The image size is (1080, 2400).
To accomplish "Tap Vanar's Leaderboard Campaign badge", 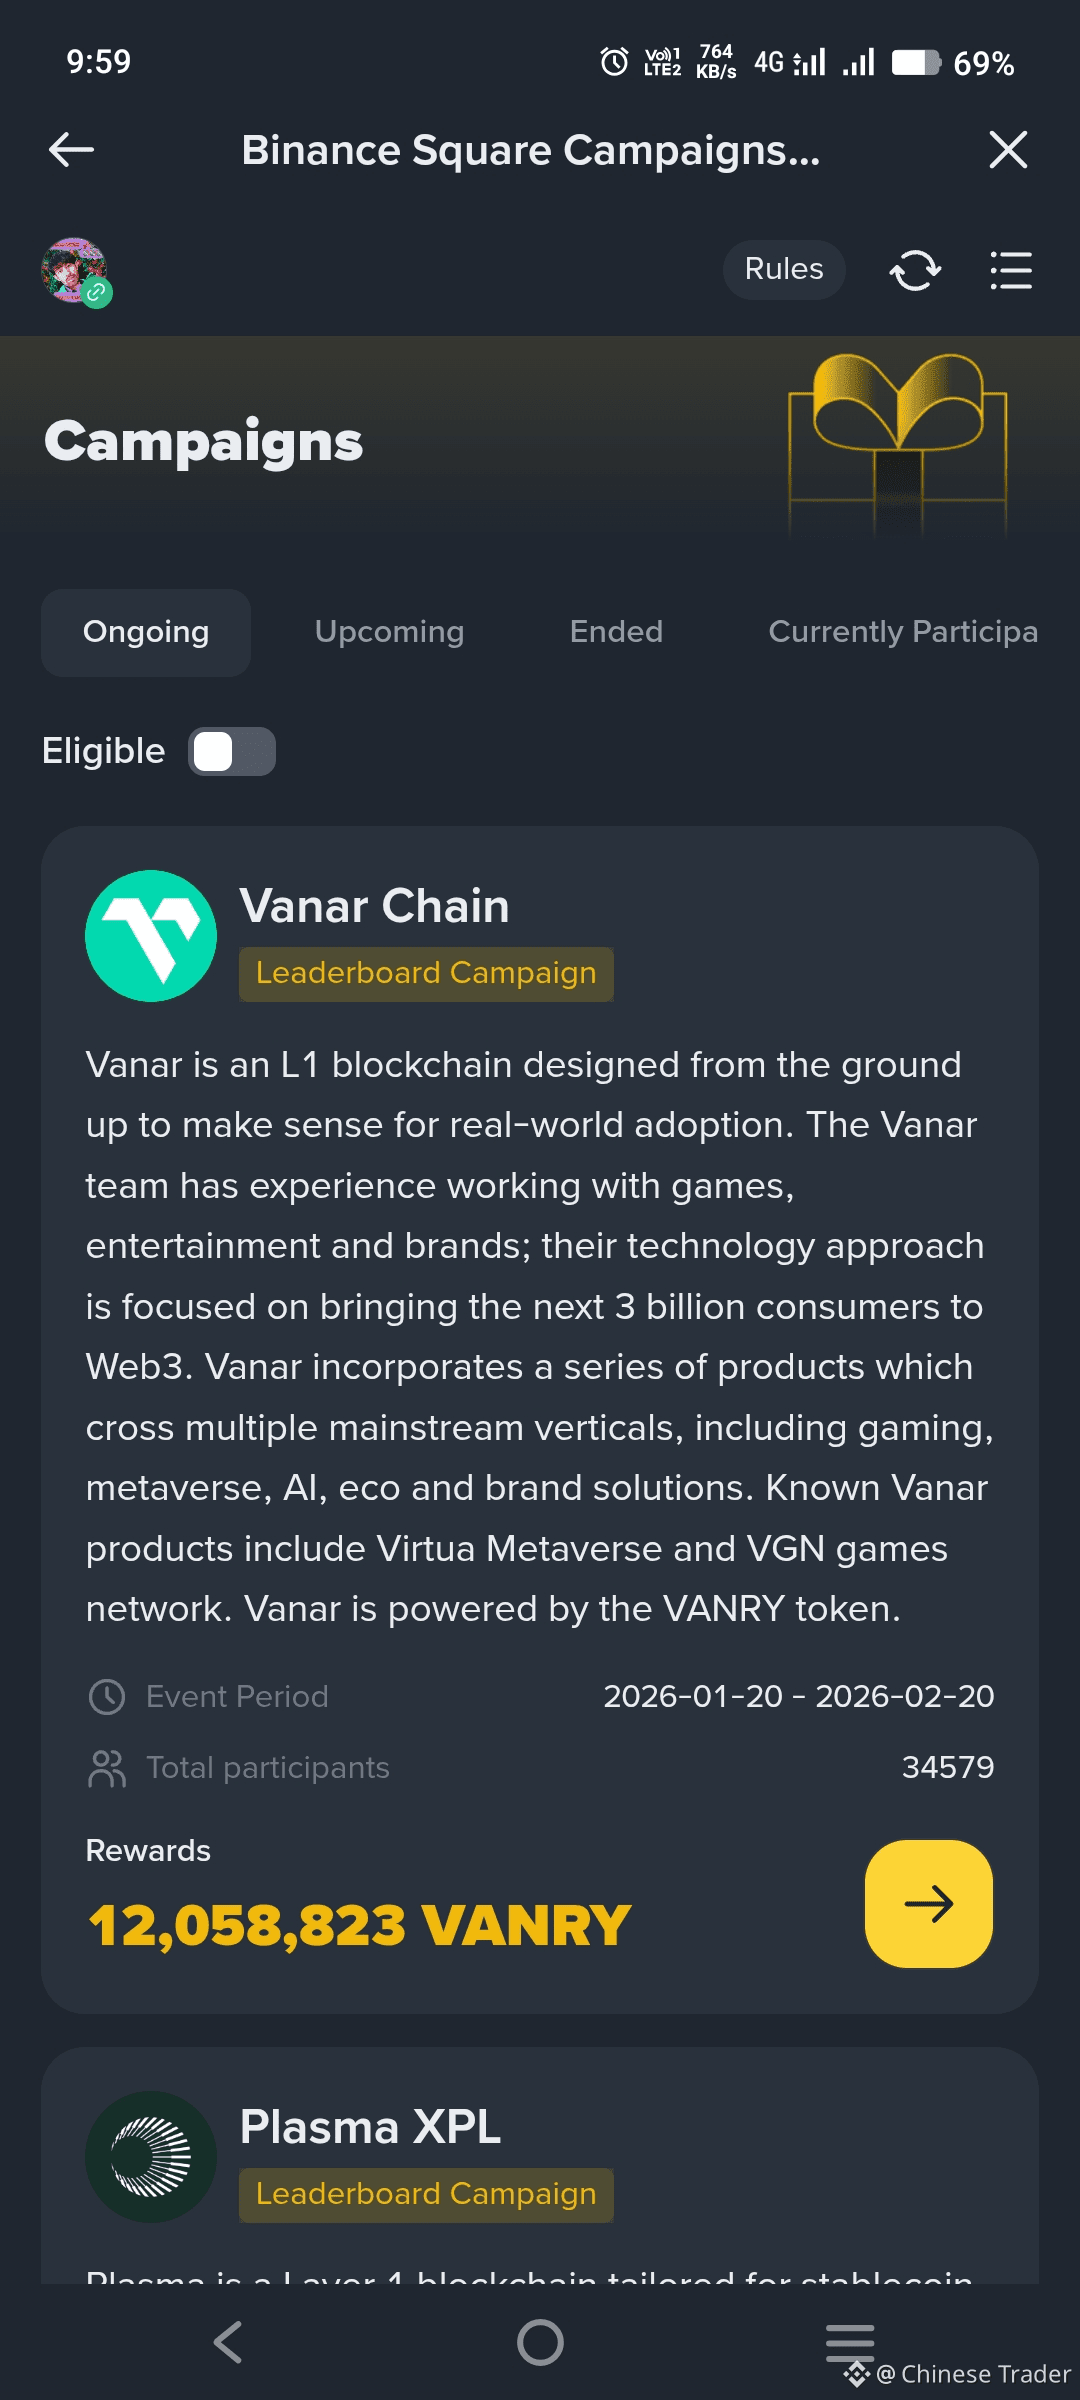I will tap(426, 974).
